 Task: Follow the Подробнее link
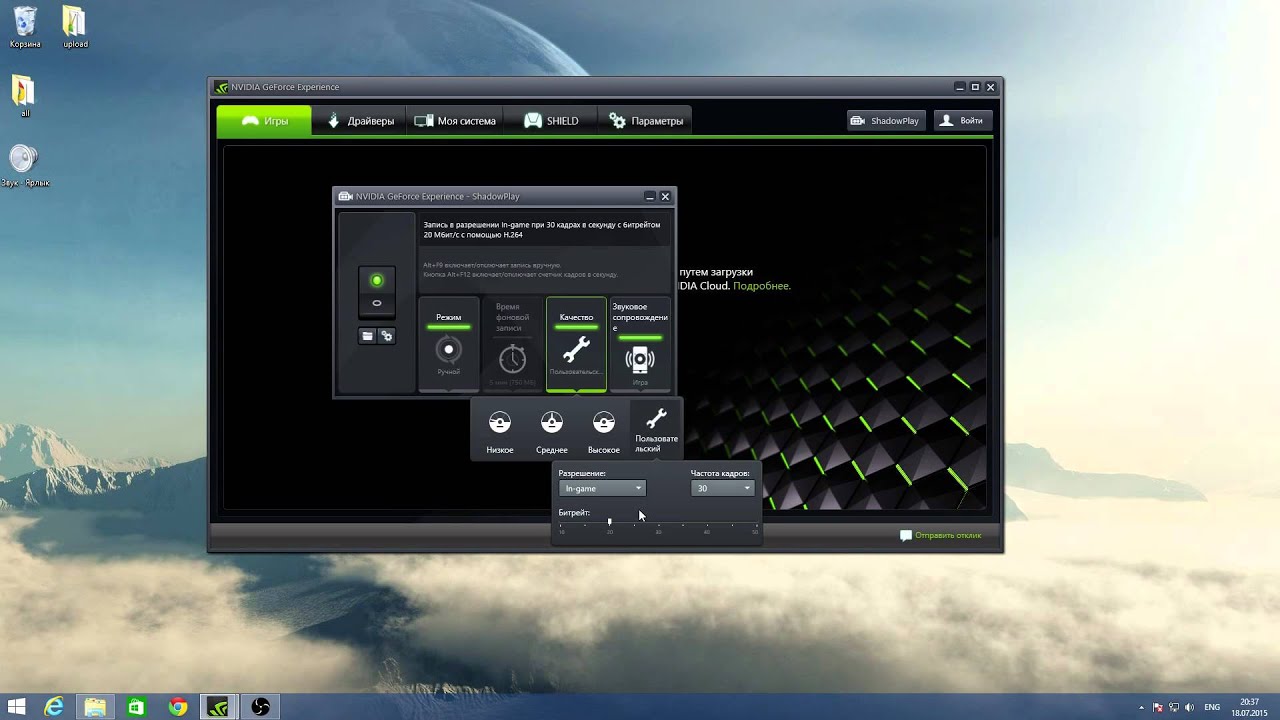762,286
